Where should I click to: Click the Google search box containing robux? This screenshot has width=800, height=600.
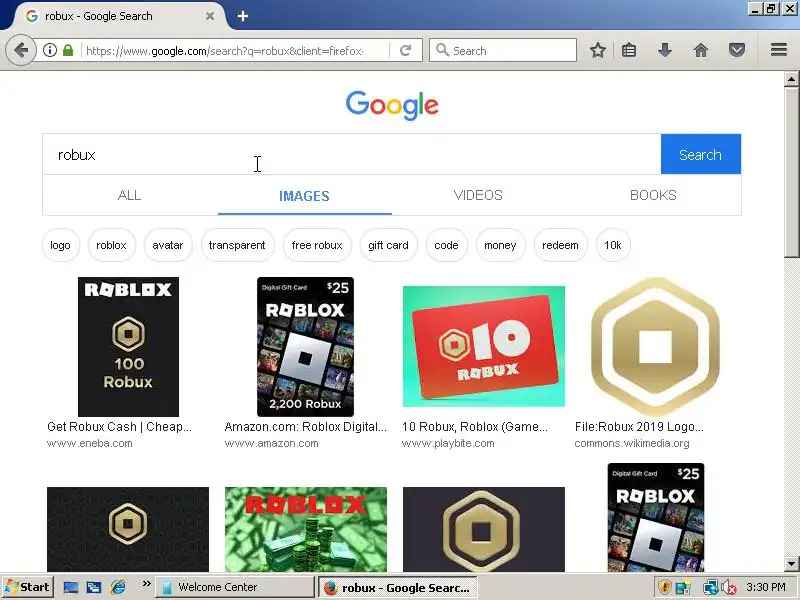pos(352,154)
